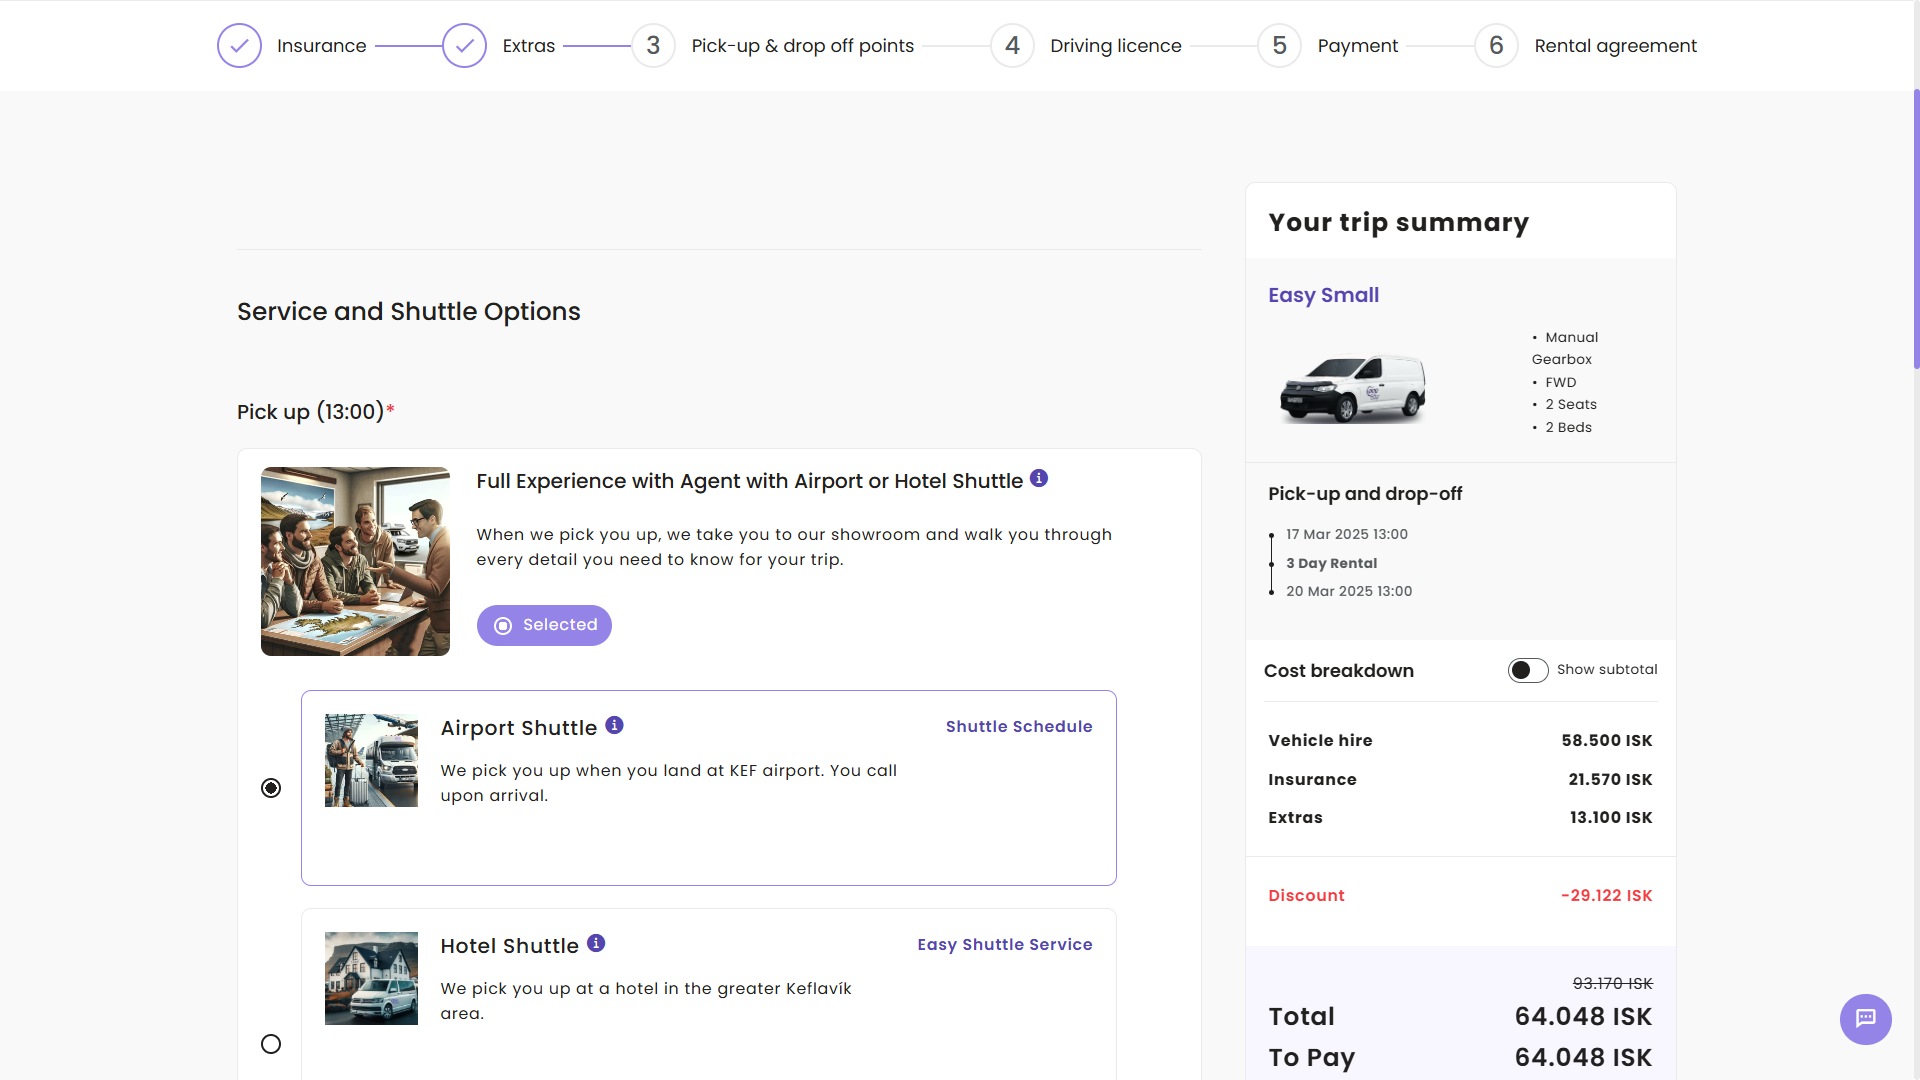Click the 'Discount' row label

tap(1306, 896)
